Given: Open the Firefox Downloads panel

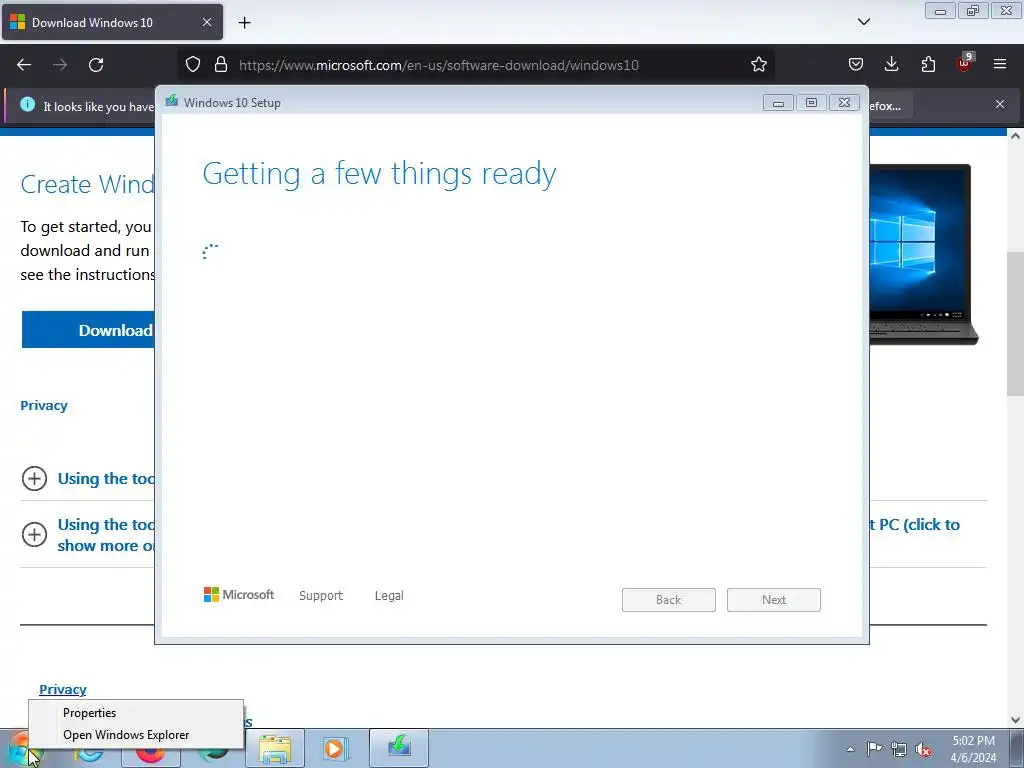Looking at the screenshot, I should coord(891,65).
